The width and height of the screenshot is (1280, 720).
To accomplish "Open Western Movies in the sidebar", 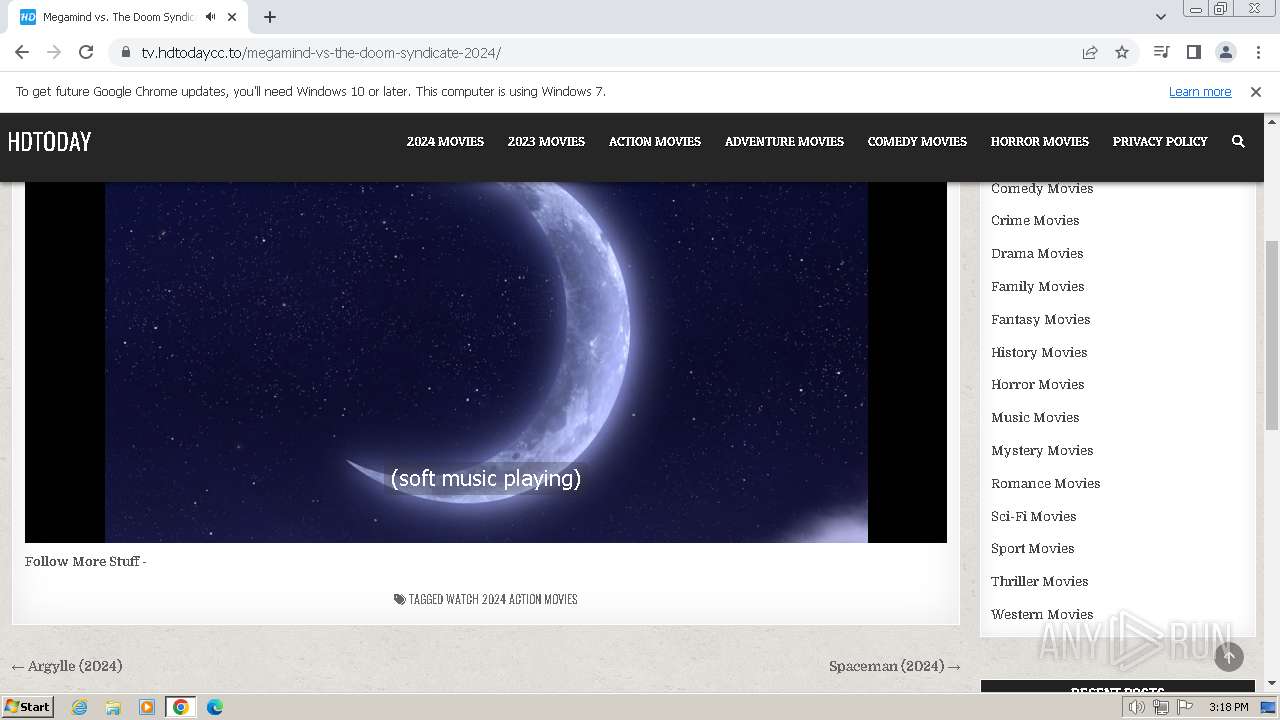I will 1042,614.
